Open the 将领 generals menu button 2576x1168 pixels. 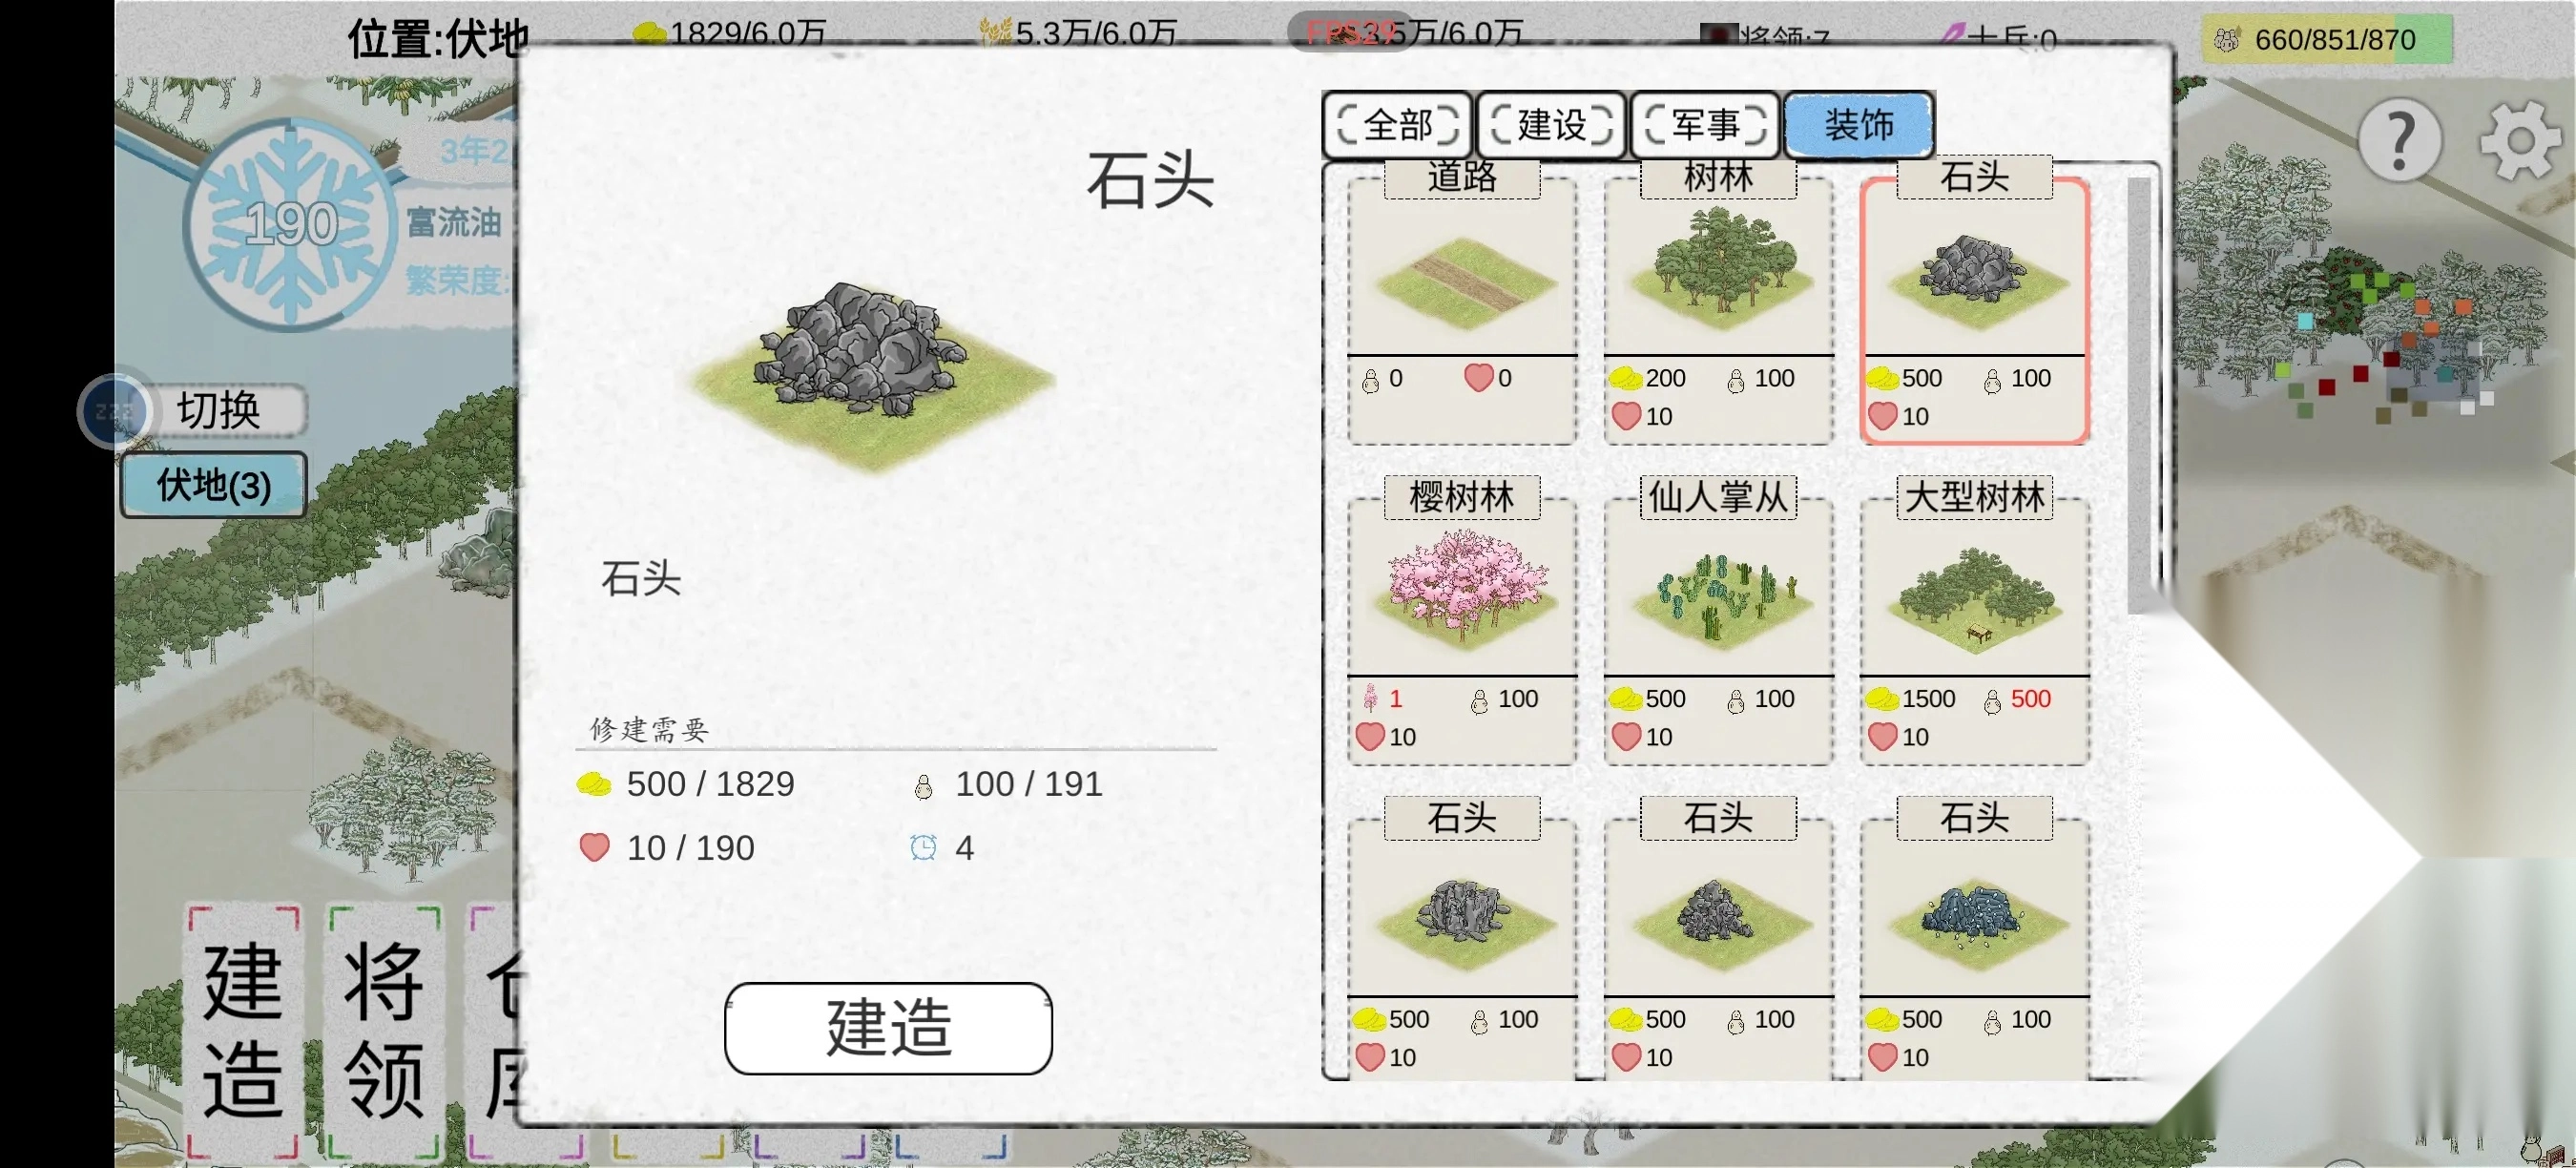tap(384, 1030)
